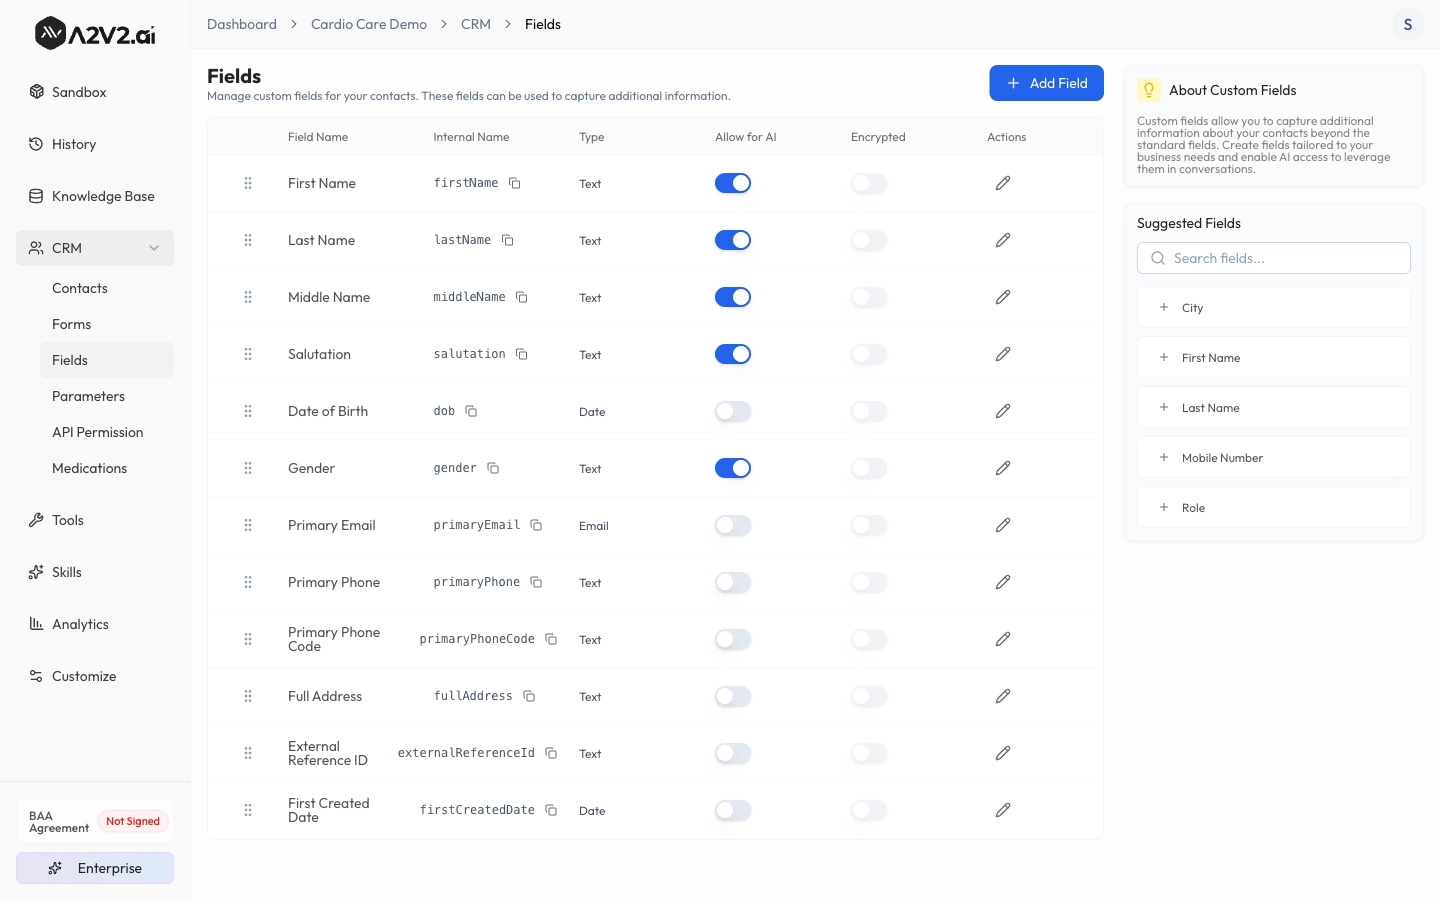Open the Medications page

pos(89,468)
